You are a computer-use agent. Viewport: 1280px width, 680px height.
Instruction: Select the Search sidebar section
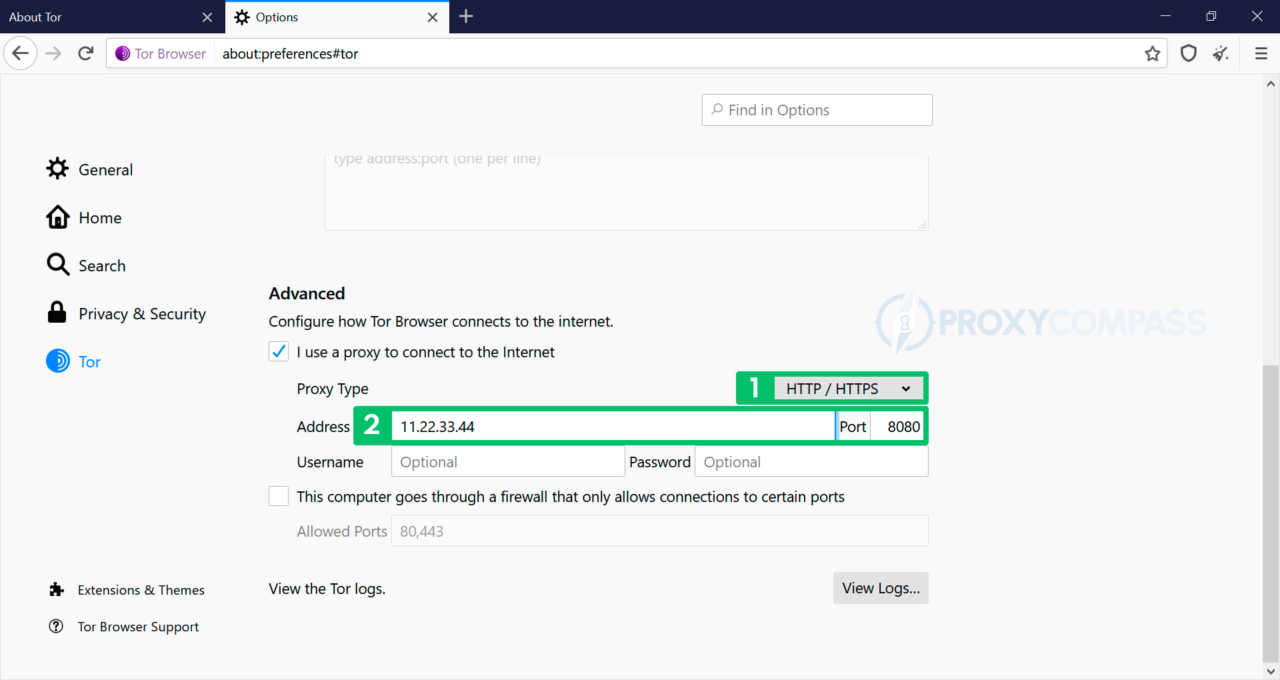click(x=100, y=265)
